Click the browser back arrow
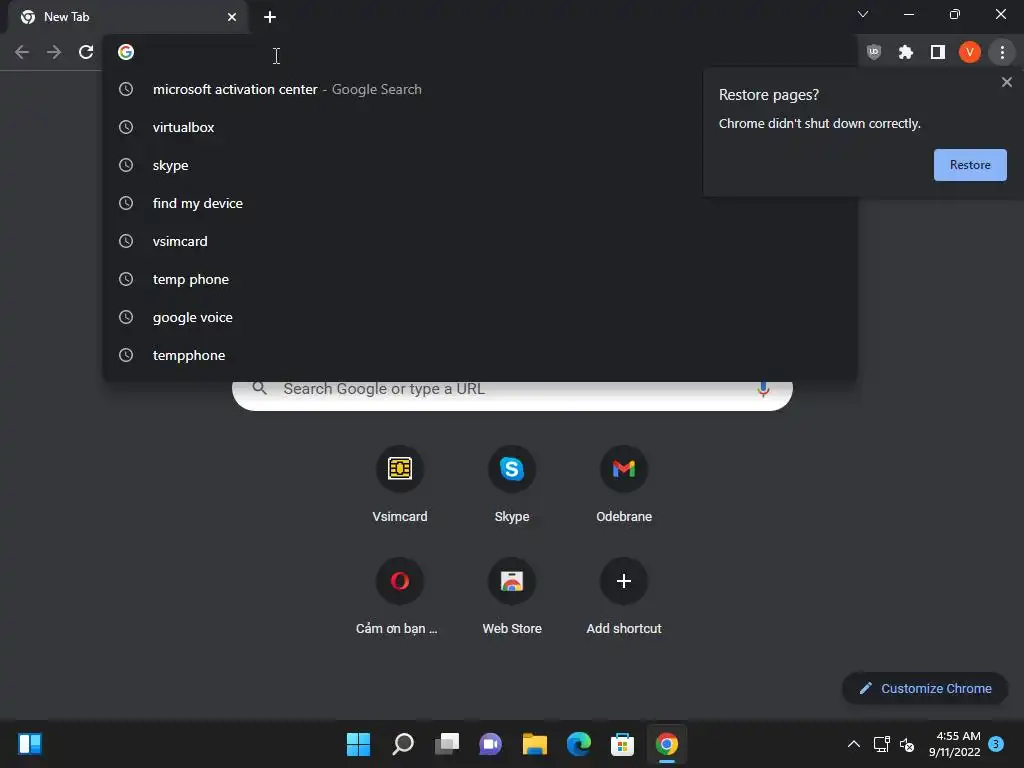Viewport: 1024px width, 768px height. [x=22, y=52]
